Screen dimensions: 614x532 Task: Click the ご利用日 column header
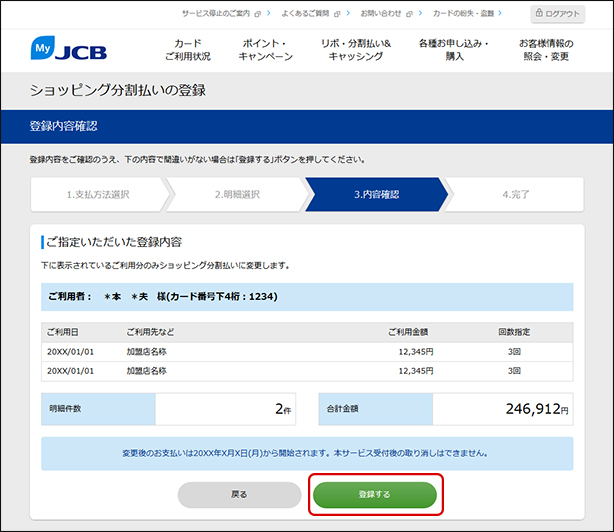(63, 332)
